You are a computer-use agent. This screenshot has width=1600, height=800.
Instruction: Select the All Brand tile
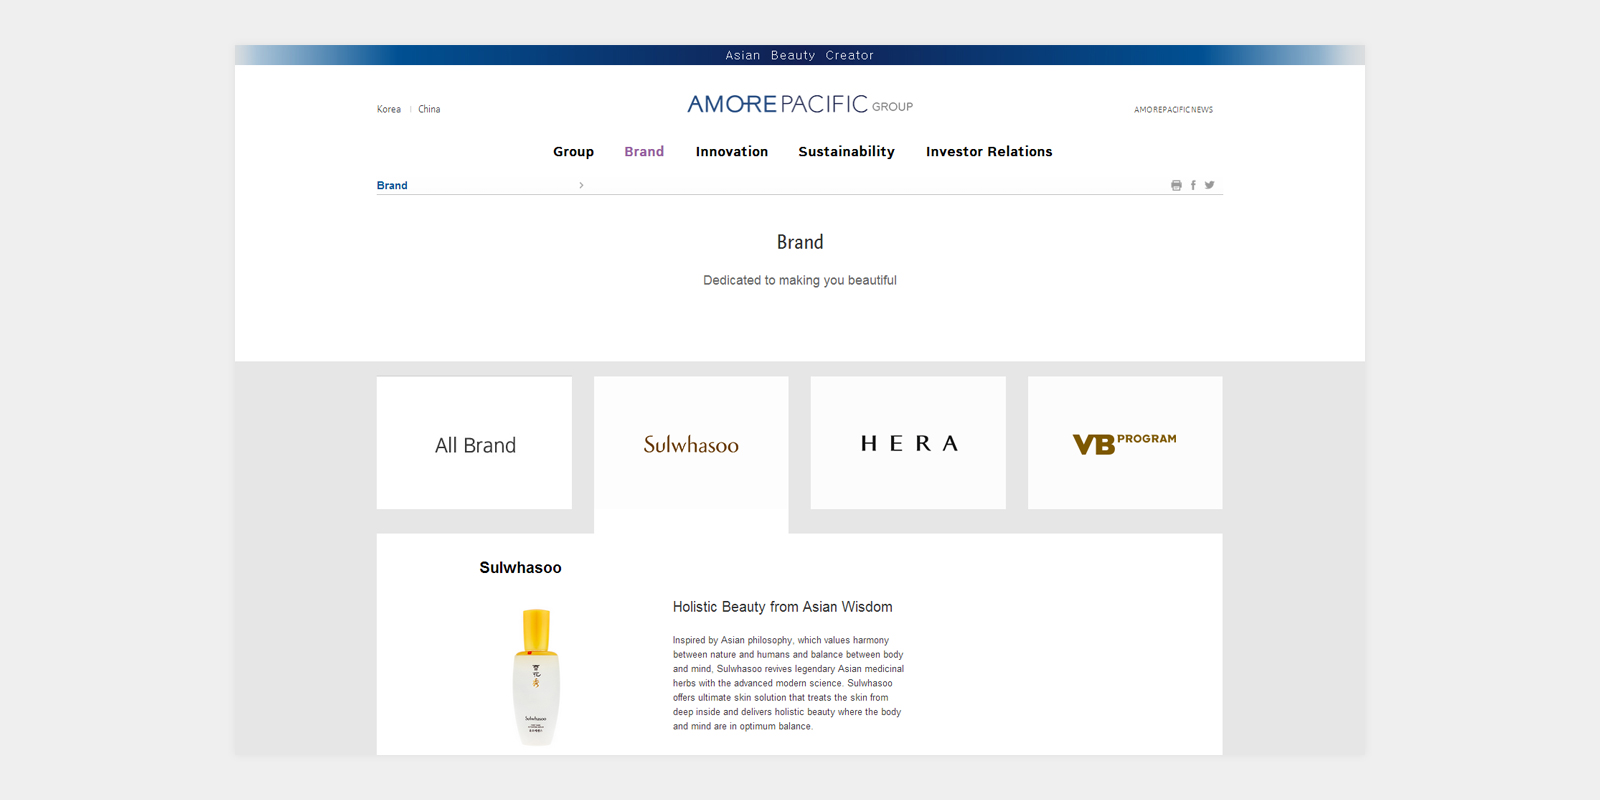[x=474, y=443]
